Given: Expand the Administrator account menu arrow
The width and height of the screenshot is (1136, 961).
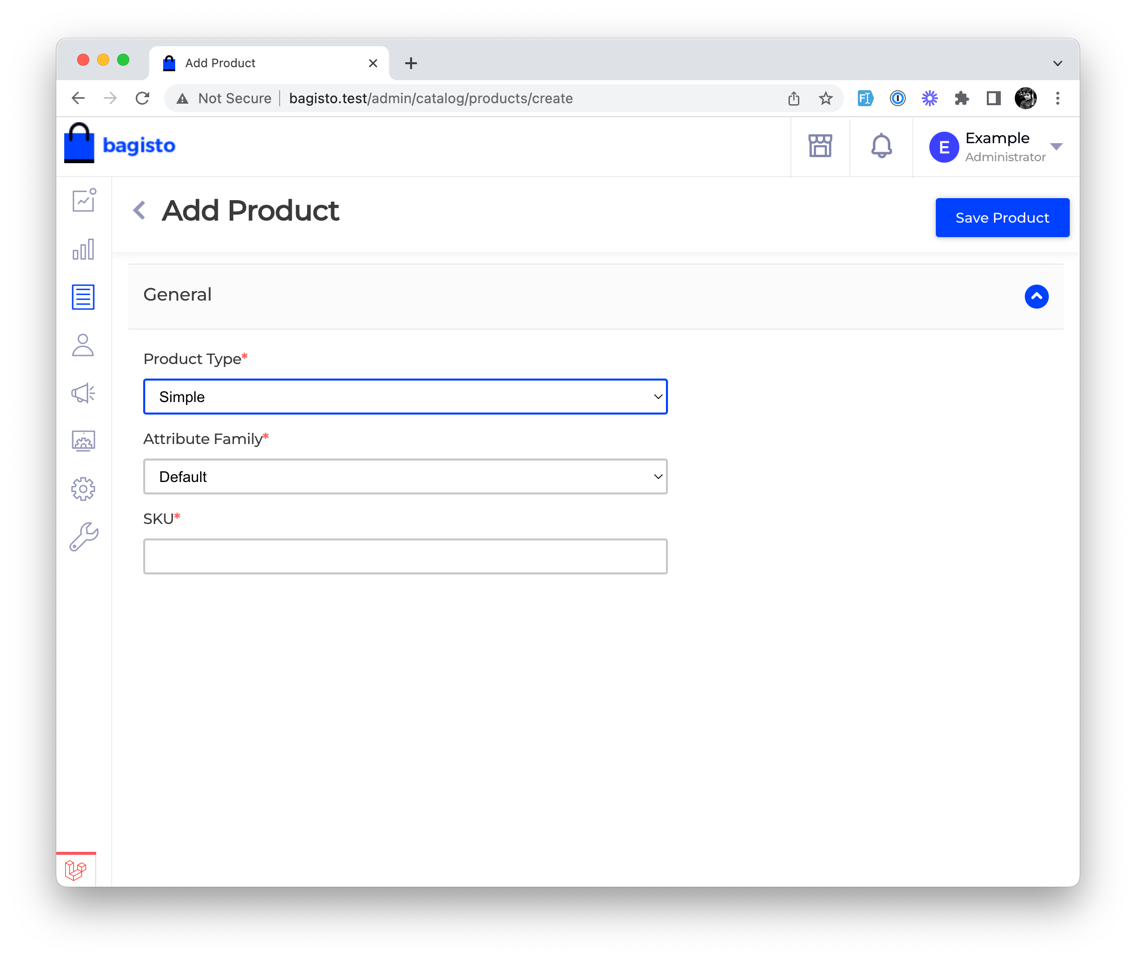Looking at the screenshot, I should (x=1056, y=146).
